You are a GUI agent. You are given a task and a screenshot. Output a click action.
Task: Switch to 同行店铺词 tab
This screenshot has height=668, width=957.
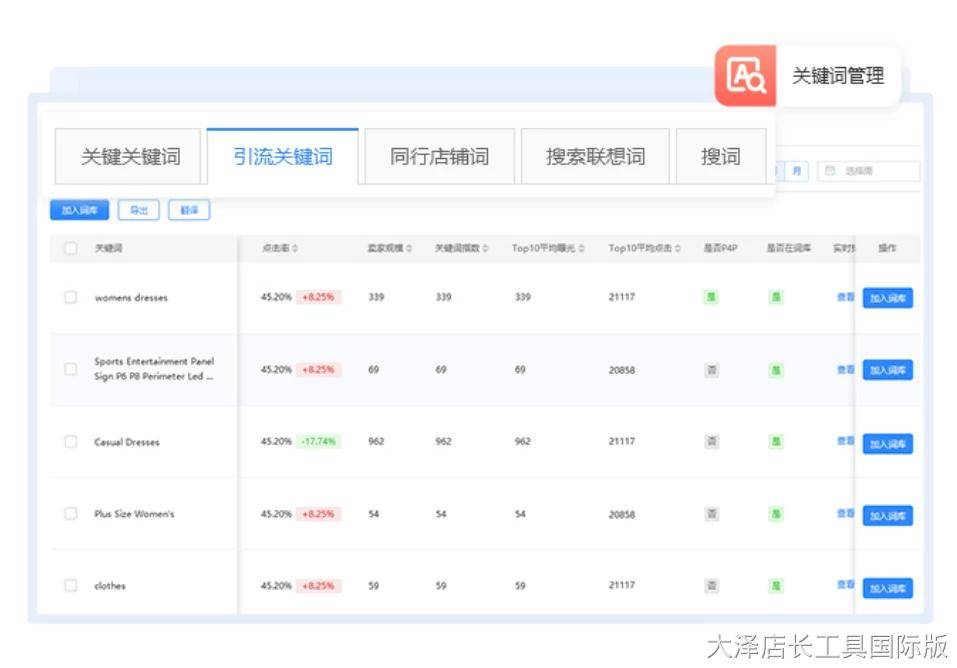(x=439, y=156)
